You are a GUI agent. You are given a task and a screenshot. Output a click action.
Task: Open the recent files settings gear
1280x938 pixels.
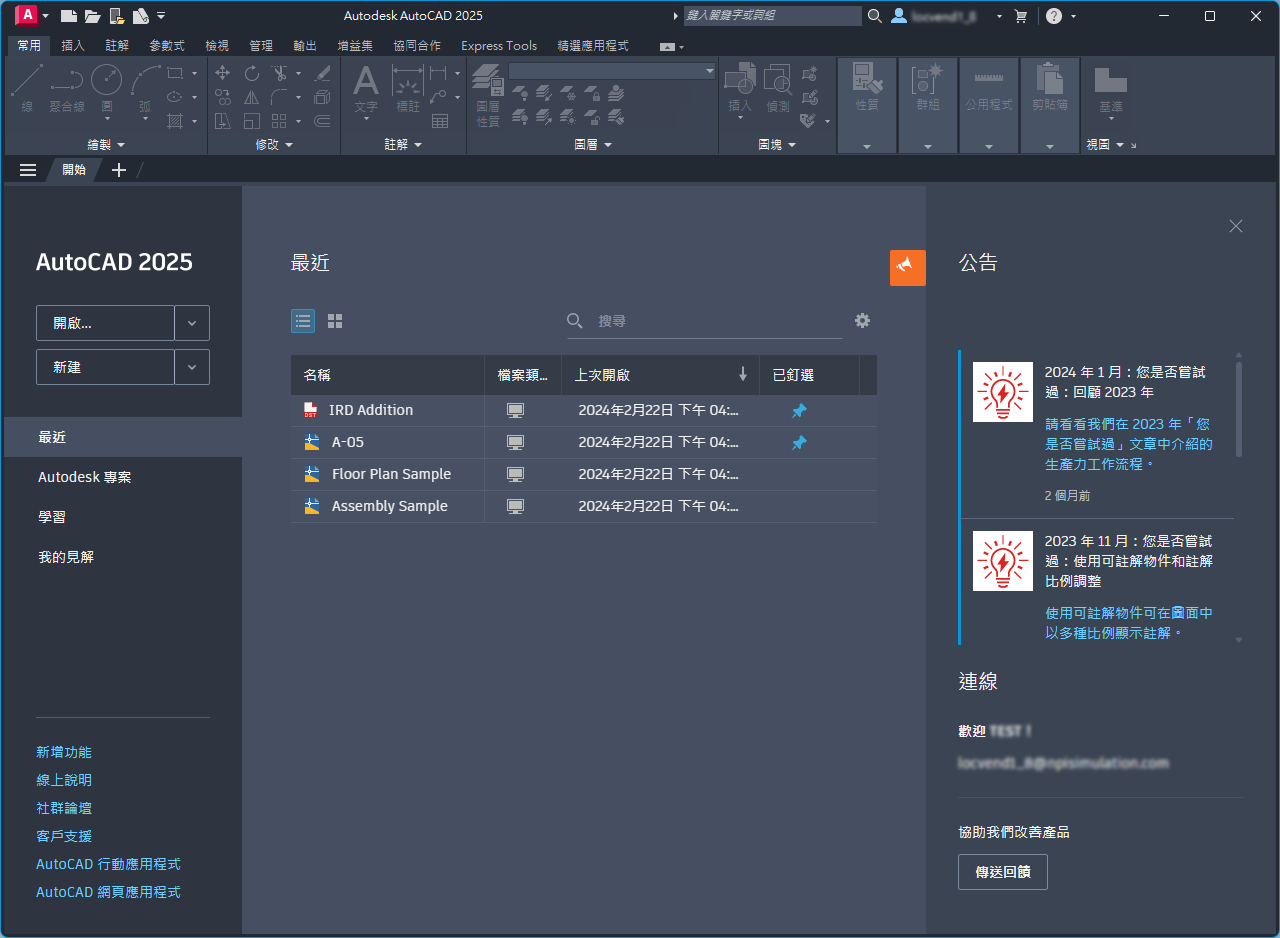[863, 321]
